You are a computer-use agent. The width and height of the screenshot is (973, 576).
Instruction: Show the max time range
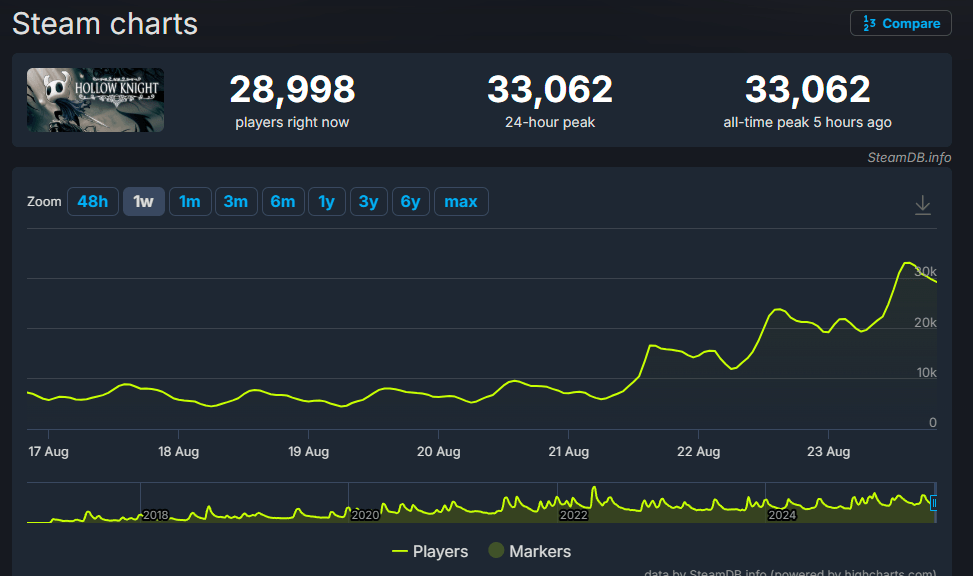[x=460, y=202]
